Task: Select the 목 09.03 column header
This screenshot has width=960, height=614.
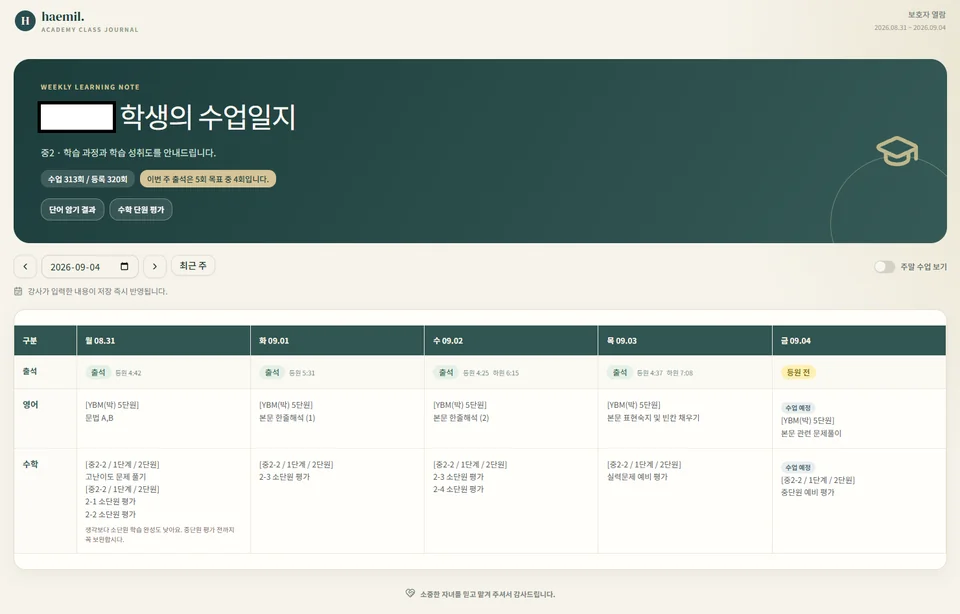Action: pos(685,340)
